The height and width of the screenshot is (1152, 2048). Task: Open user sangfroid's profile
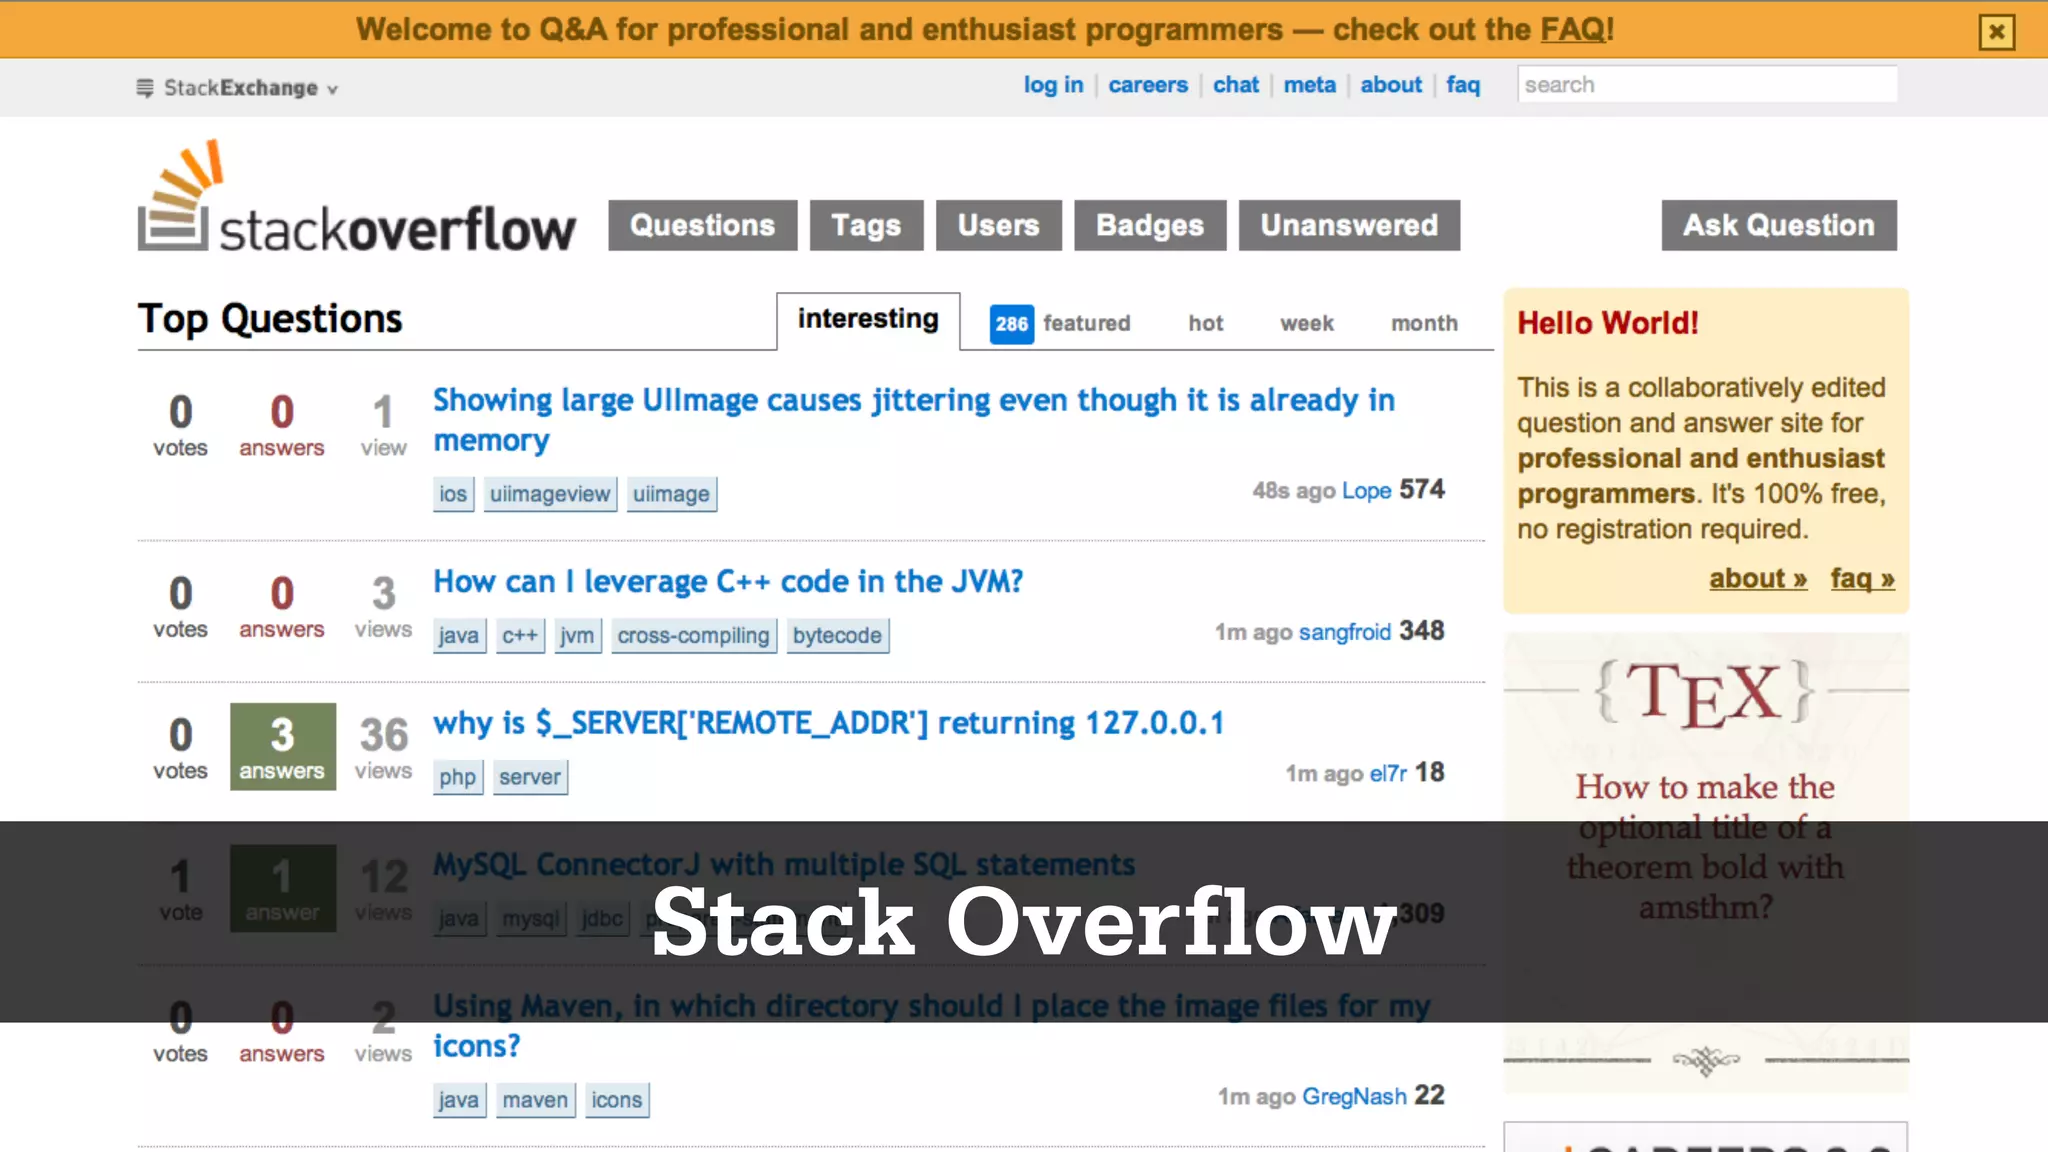1345,632
